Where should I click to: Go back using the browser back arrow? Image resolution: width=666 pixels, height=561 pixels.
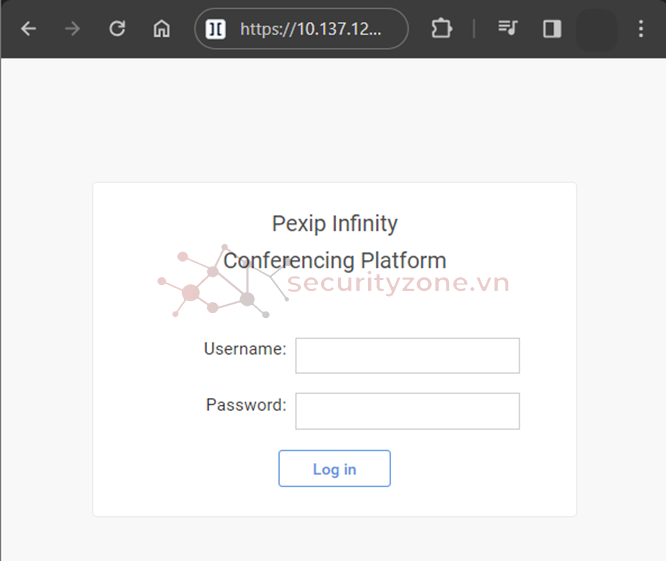(x=28, y=29)
